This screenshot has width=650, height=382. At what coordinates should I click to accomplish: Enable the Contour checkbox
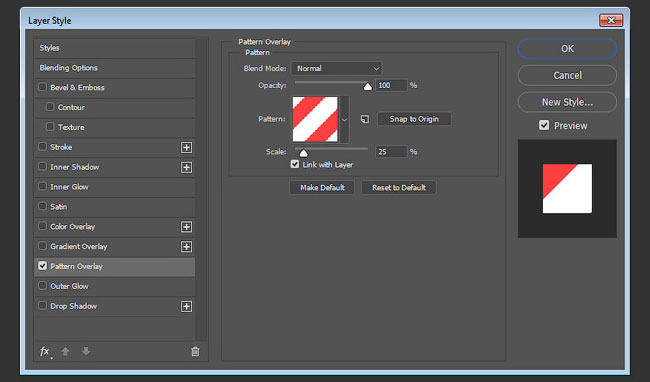pos(50,107)
